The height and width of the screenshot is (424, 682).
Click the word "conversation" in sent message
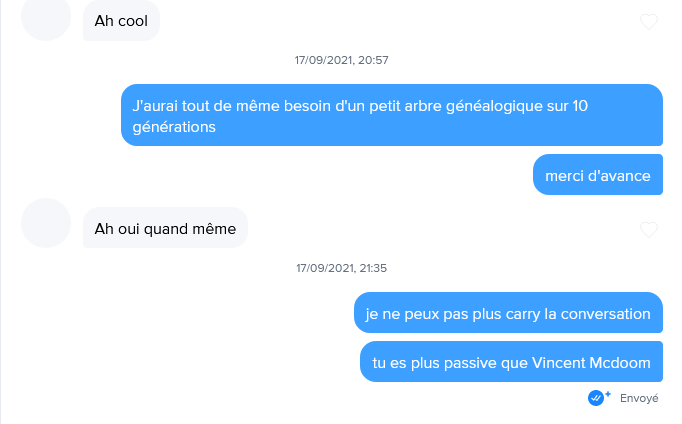(605, 314)
